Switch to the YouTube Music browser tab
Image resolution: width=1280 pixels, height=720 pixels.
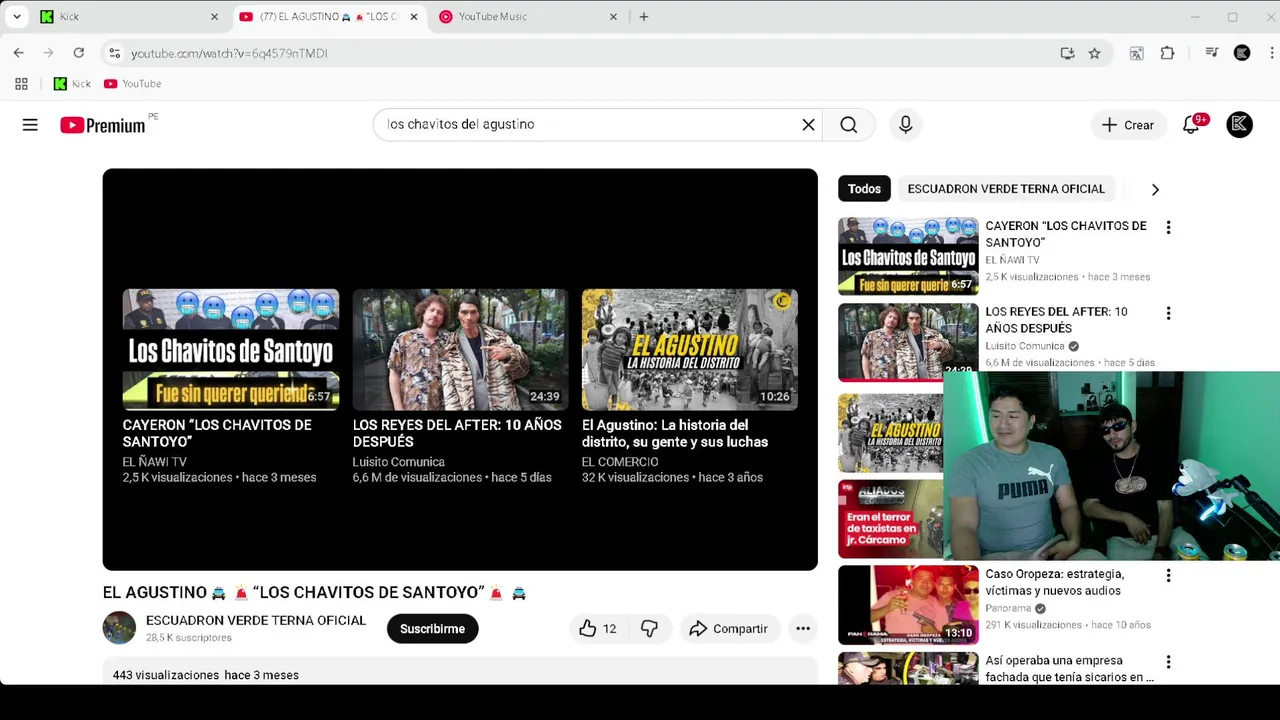[527, 17]
